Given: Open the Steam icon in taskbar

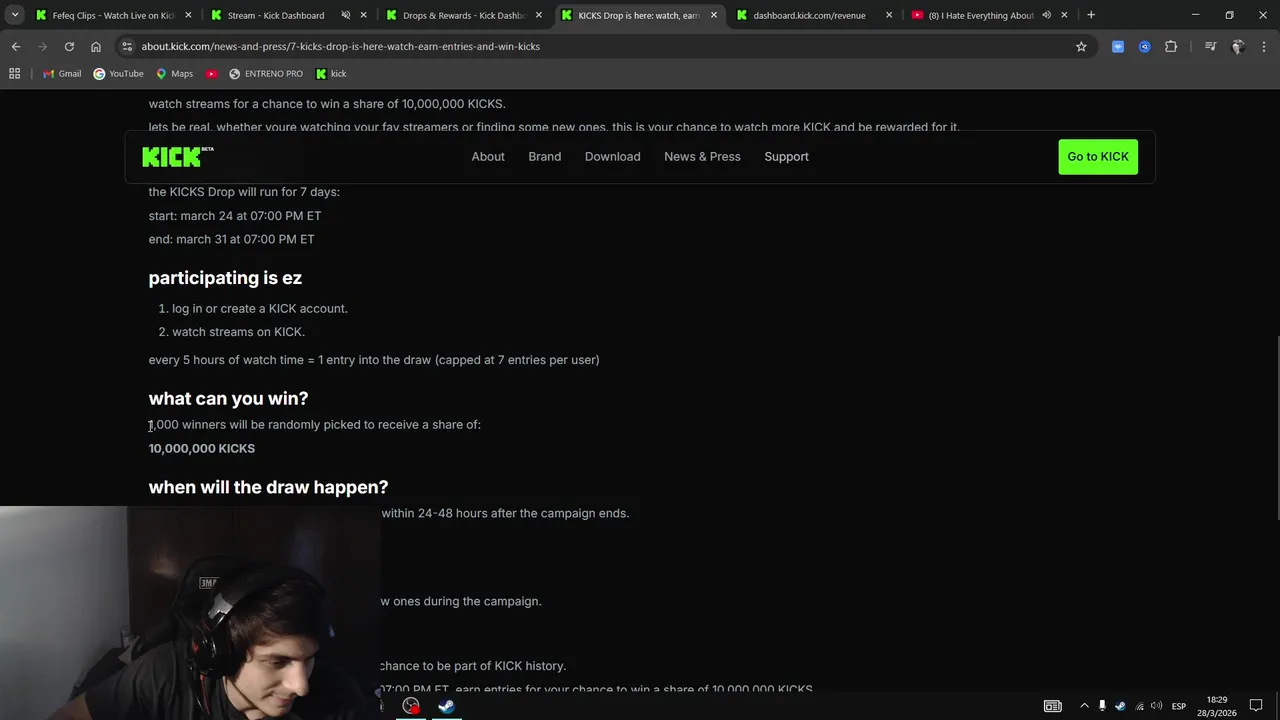Looking at the screenshot, I should click(x=446, y=705).
